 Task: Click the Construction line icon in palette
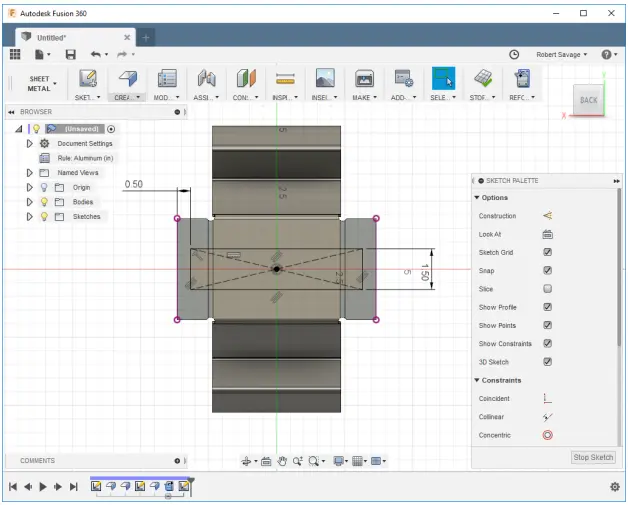(547, 216)
